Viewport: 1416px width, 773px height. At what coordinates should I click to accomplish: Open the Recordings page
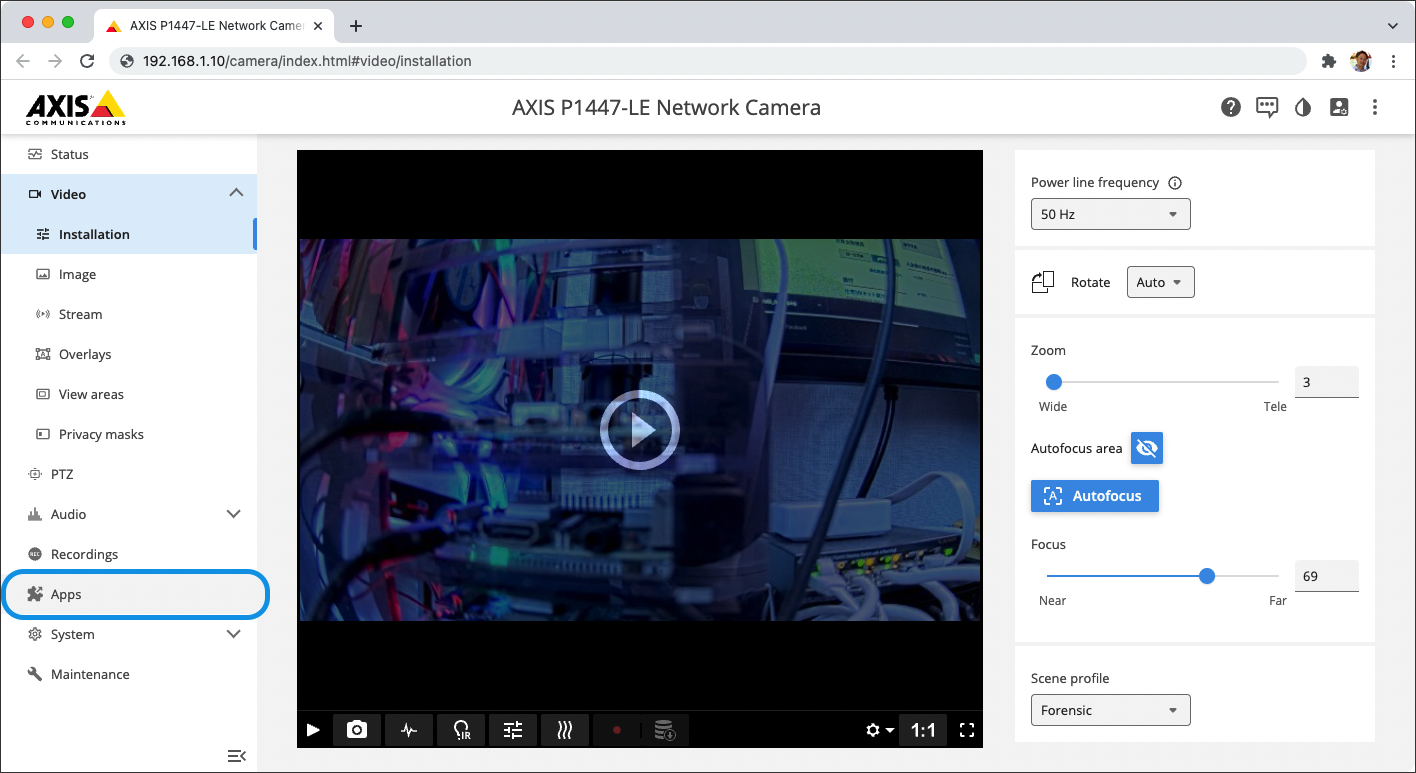click(x=128, y=554)
